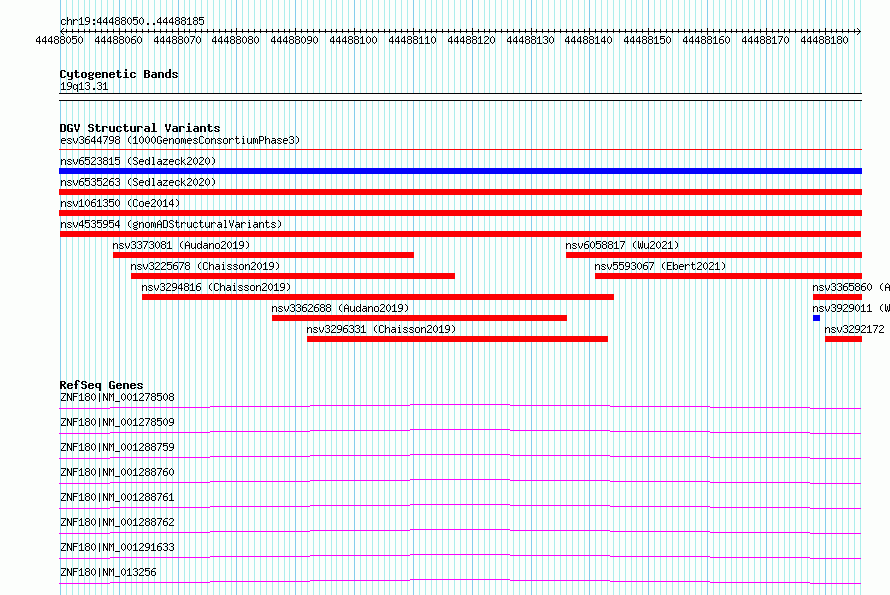This screenshot has width=890, height=595.
Task: Open nsv6523815 (Sedlazeck2020) variant label
Action: (138, 161)
